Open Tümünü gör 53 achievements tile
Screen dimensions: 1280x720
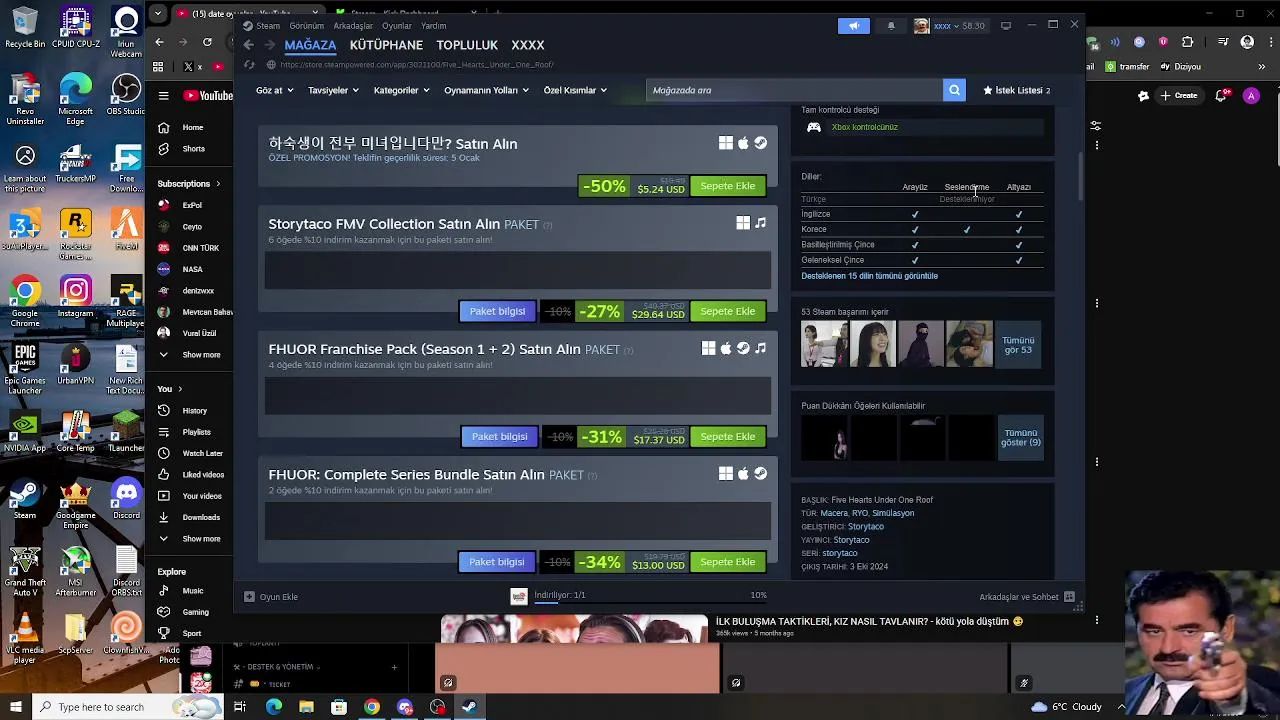(x=1019, y=345)
